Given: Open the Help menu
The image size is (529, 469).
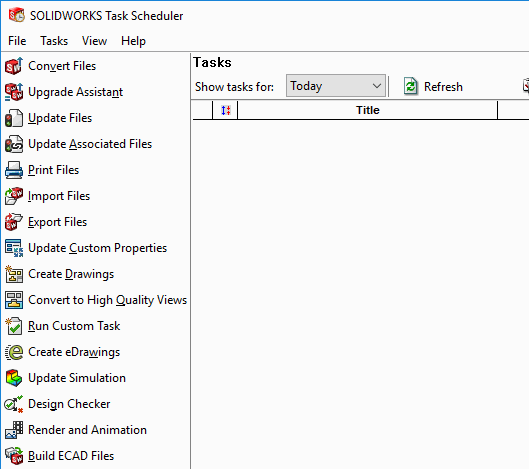Looking at the screenshot, I should [x=134, y=41].
